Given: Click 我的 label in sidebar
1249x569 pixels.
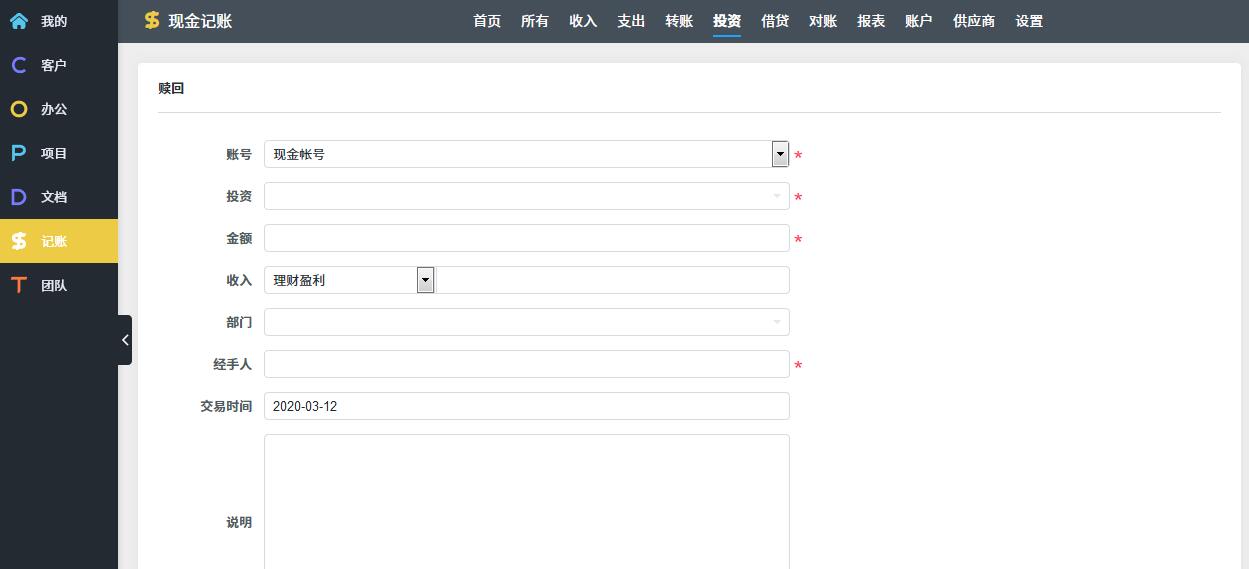Looking at the screenshot, I should click(x=54, y=21).
